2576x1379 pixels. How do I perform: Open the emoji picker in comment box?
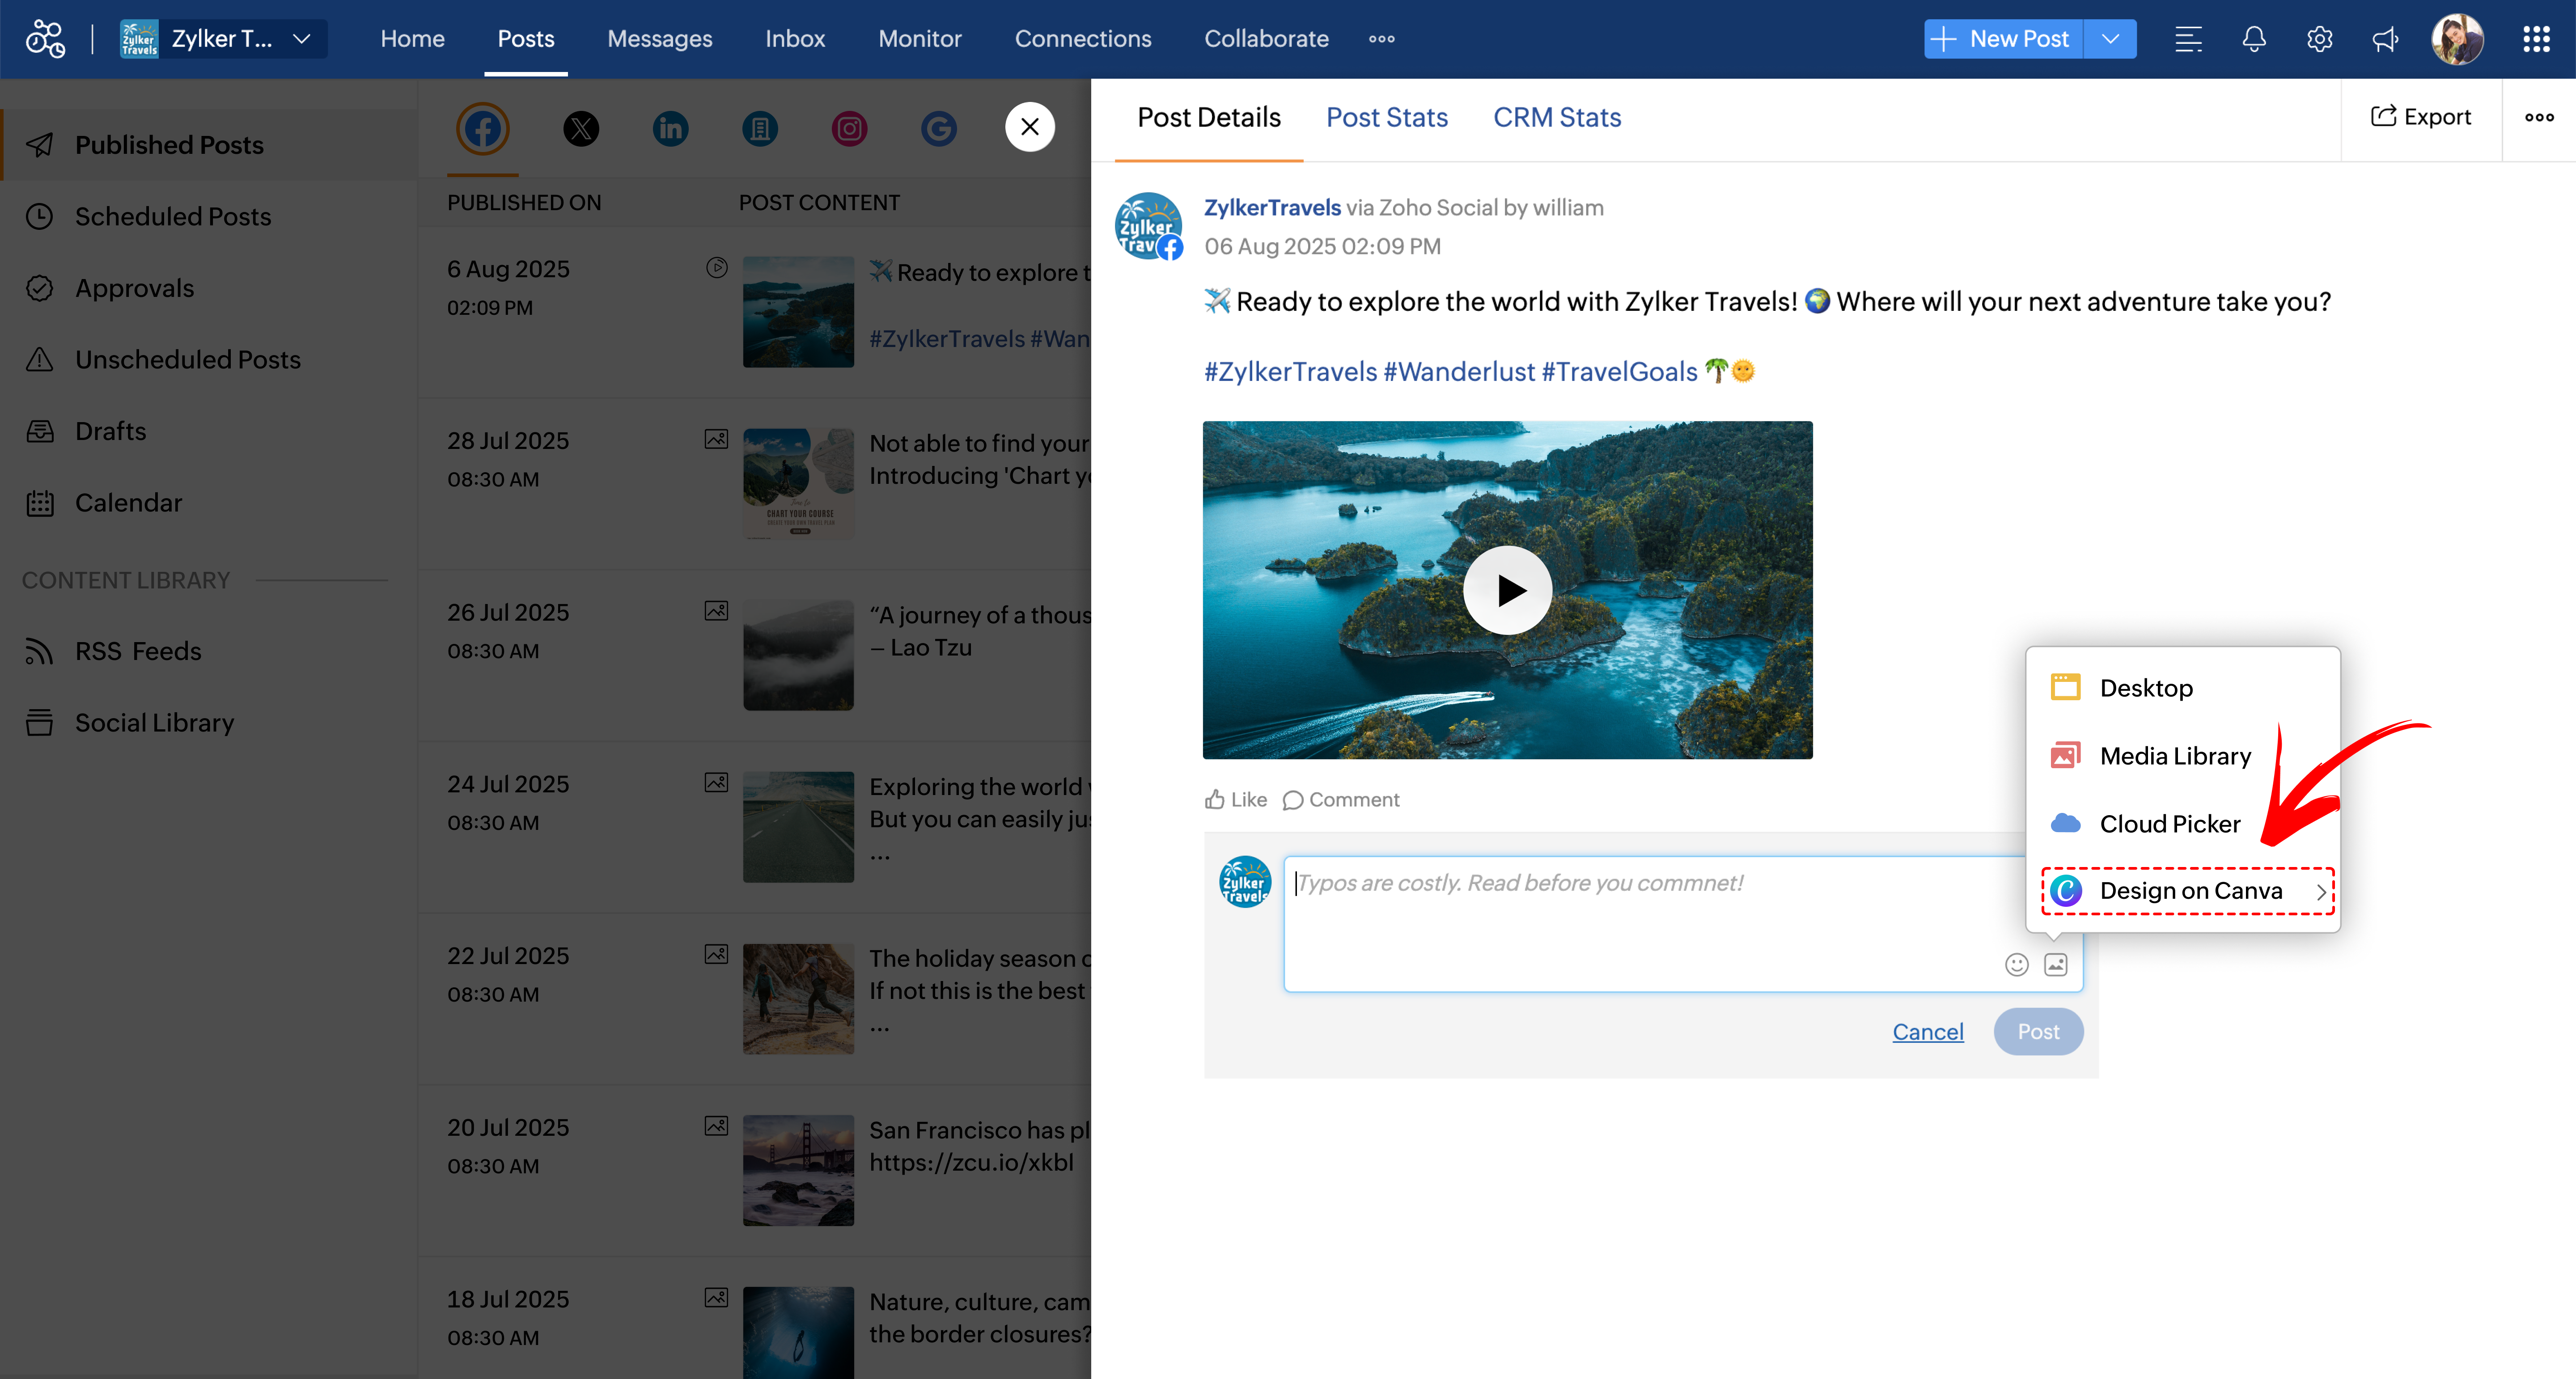tap(2016, 964)
